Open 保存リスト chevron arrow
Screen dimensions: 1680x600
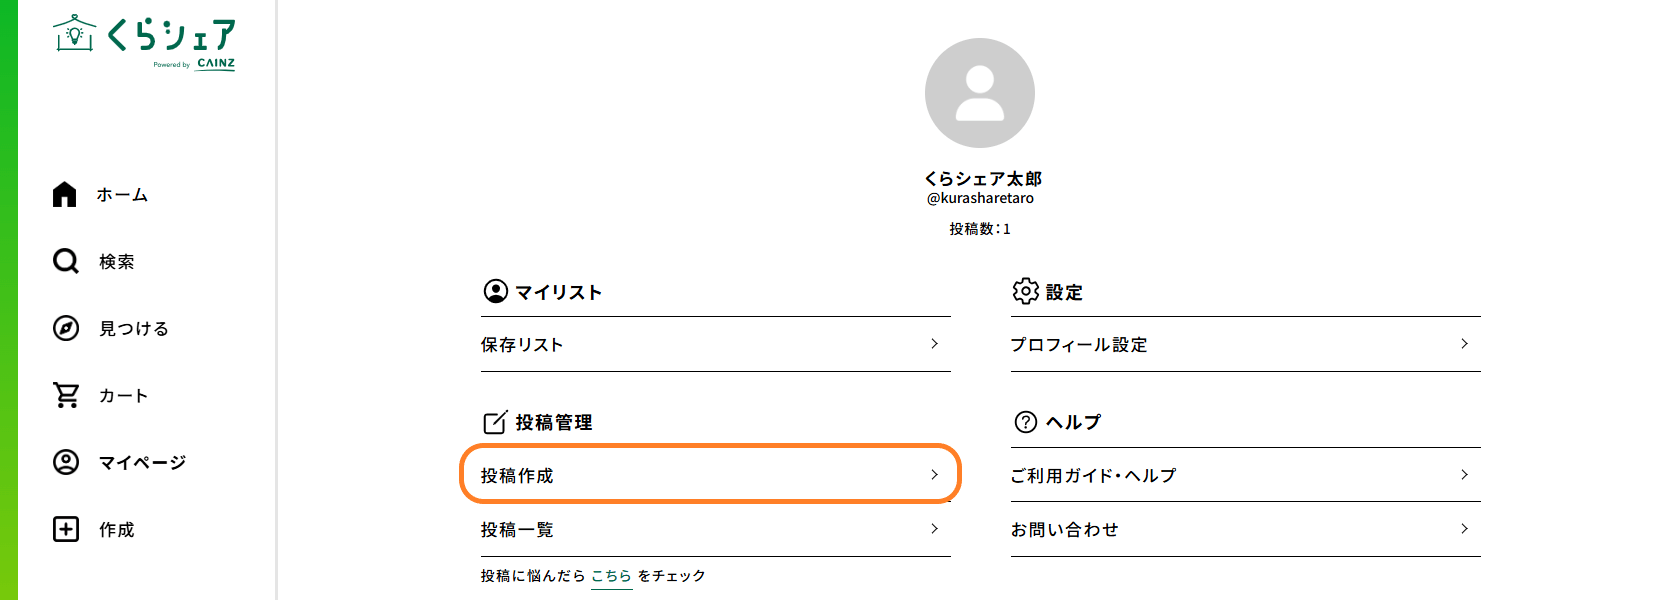[x=934, y=344]
